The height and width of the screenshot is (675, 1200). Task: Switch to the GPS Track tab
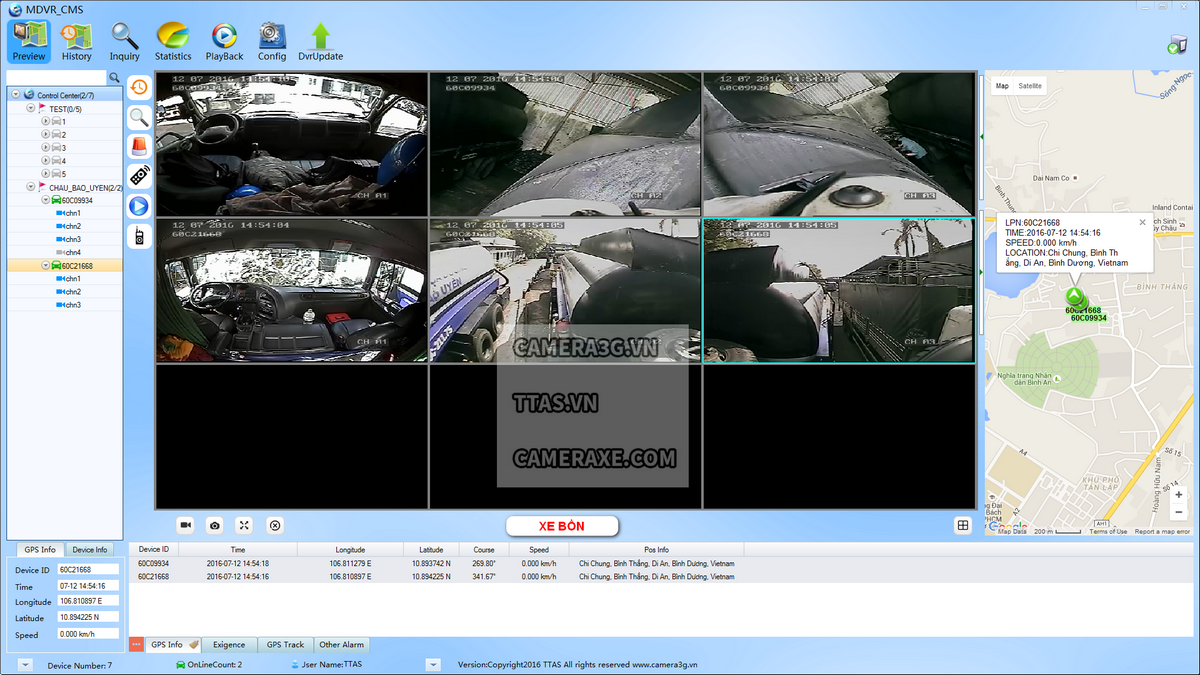coord(285,645)
